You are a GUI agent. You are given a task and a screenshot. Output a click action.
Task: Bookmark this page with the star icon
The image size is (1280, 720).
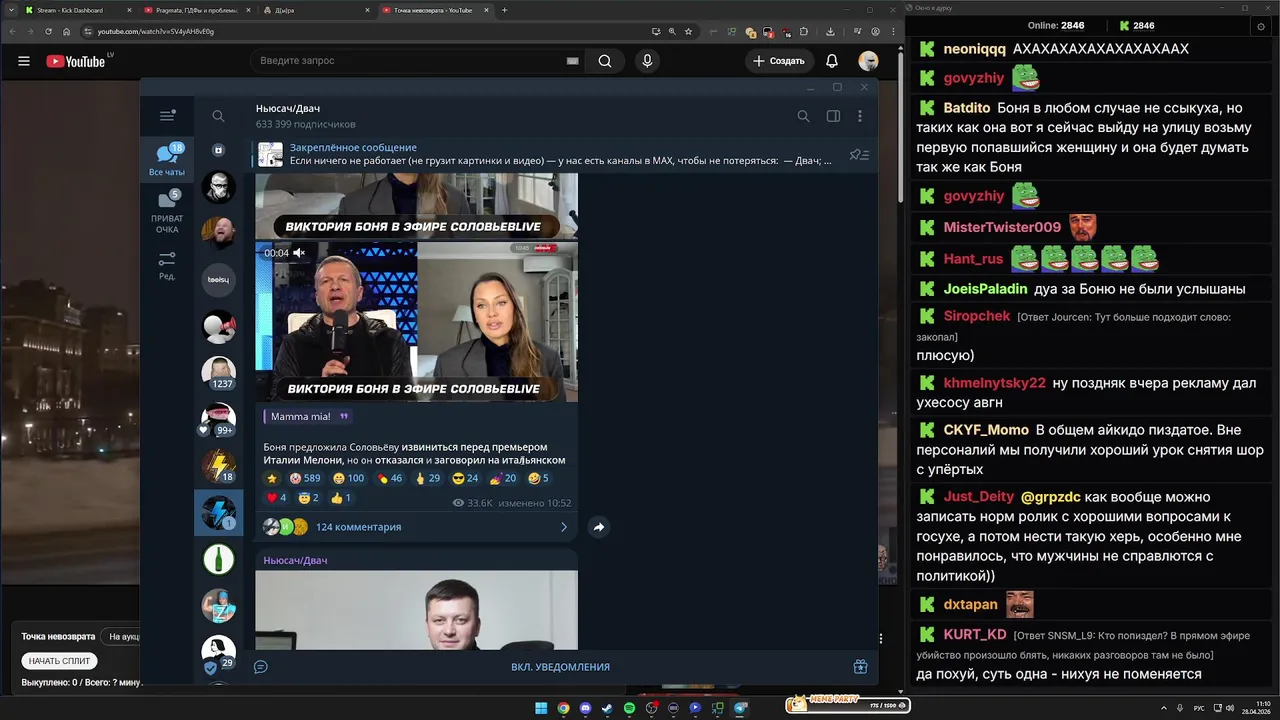[688, 31]
